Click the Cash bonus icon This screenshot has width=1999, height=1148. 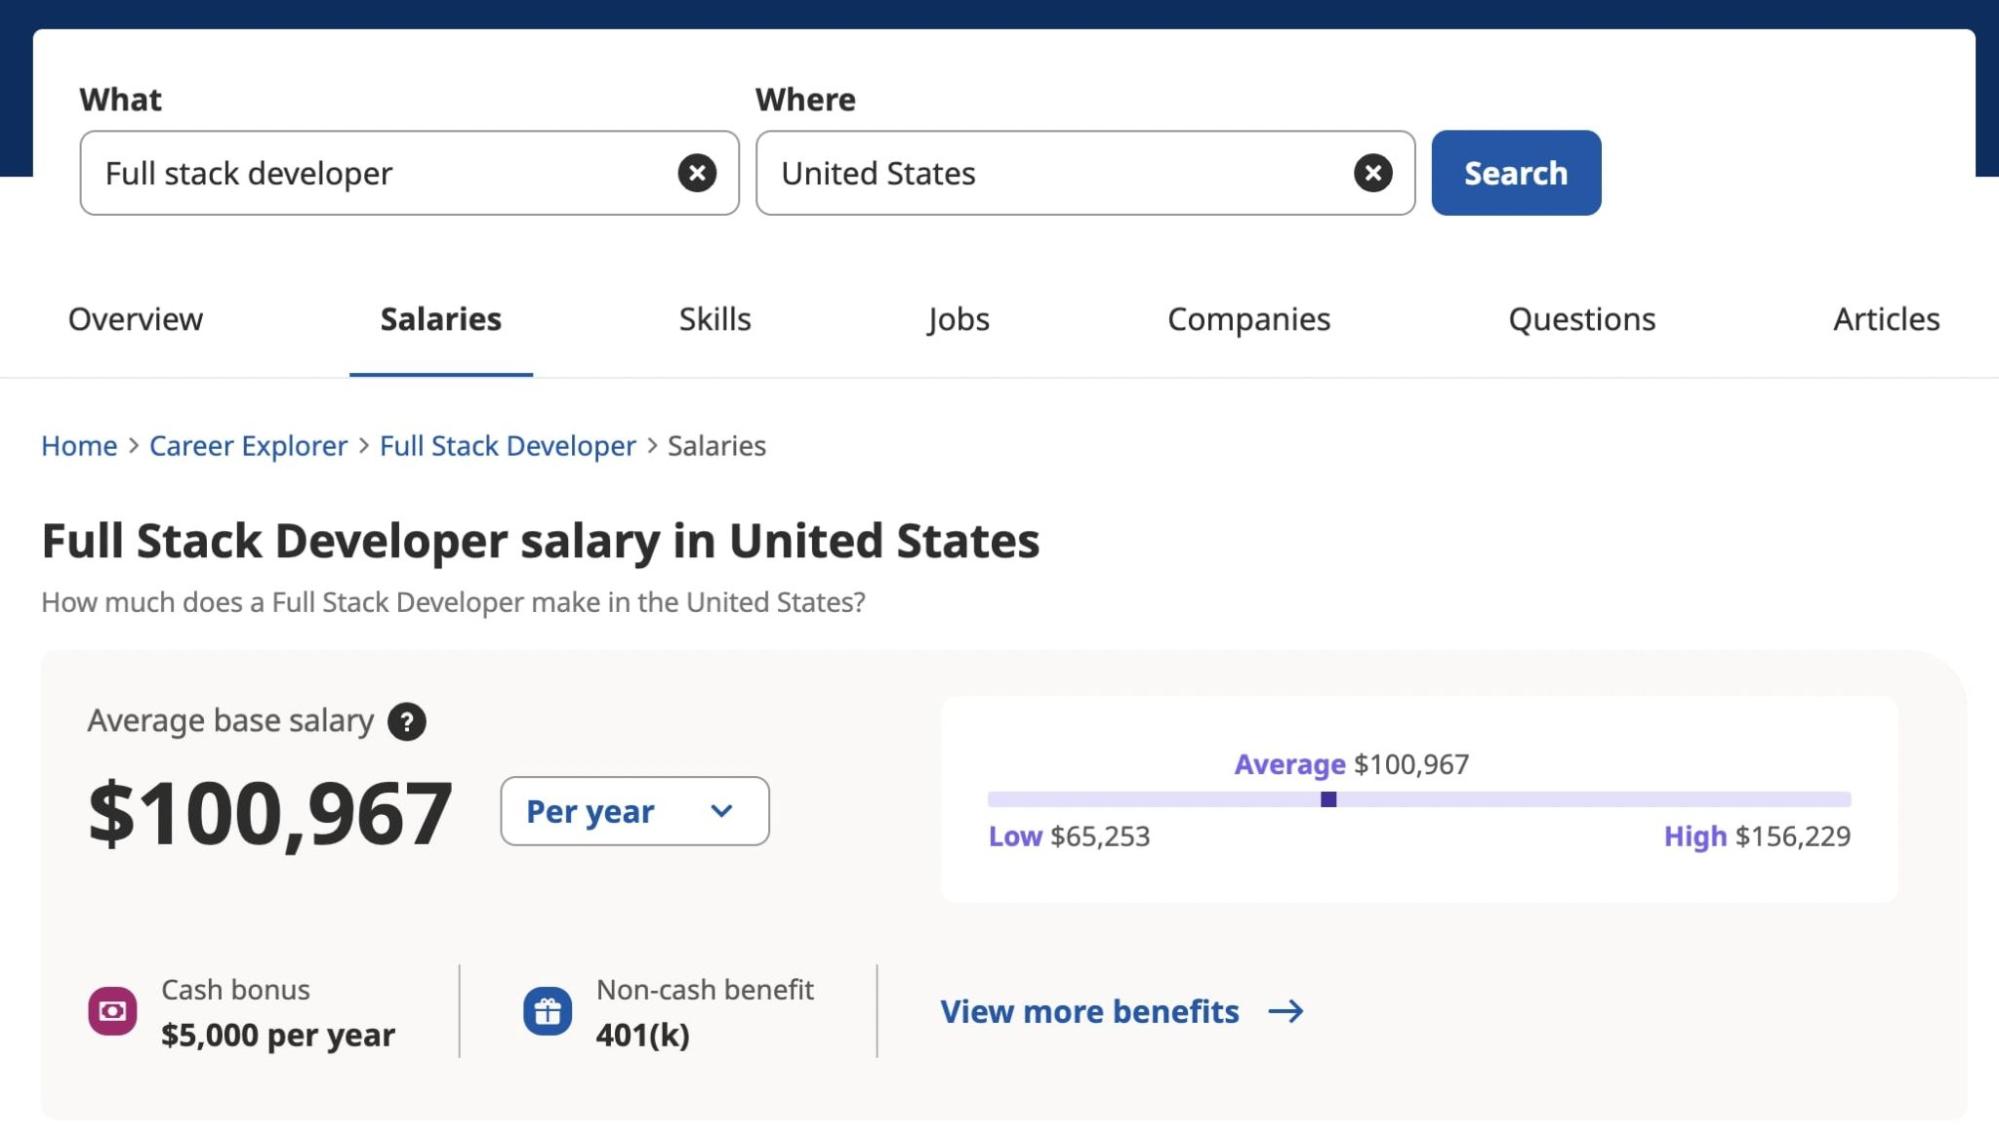pyautogui.click(x=112, y=1011)
